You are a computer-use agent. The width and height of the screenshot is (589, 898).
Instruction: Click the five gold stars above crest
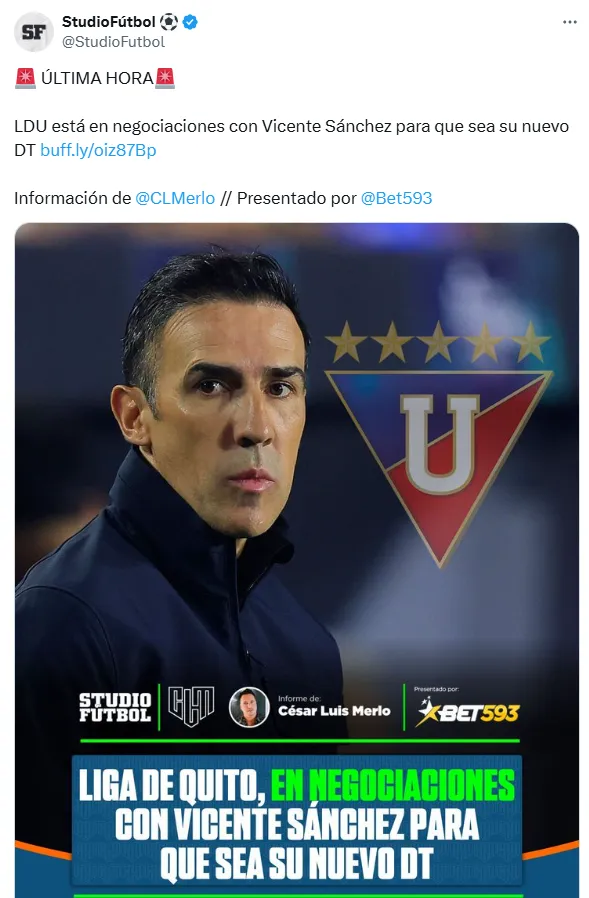point(438,342)
